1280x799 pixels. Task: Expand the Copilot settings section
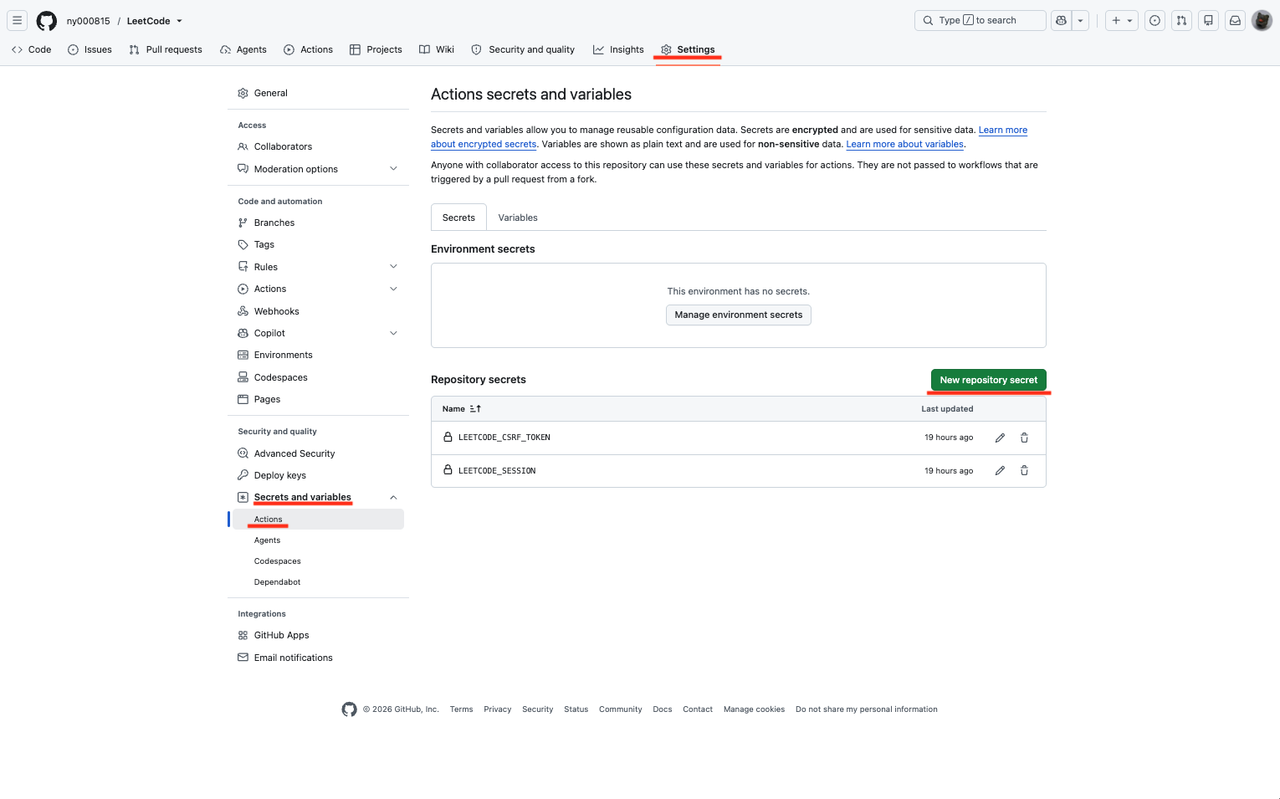(x=393, y=333)
